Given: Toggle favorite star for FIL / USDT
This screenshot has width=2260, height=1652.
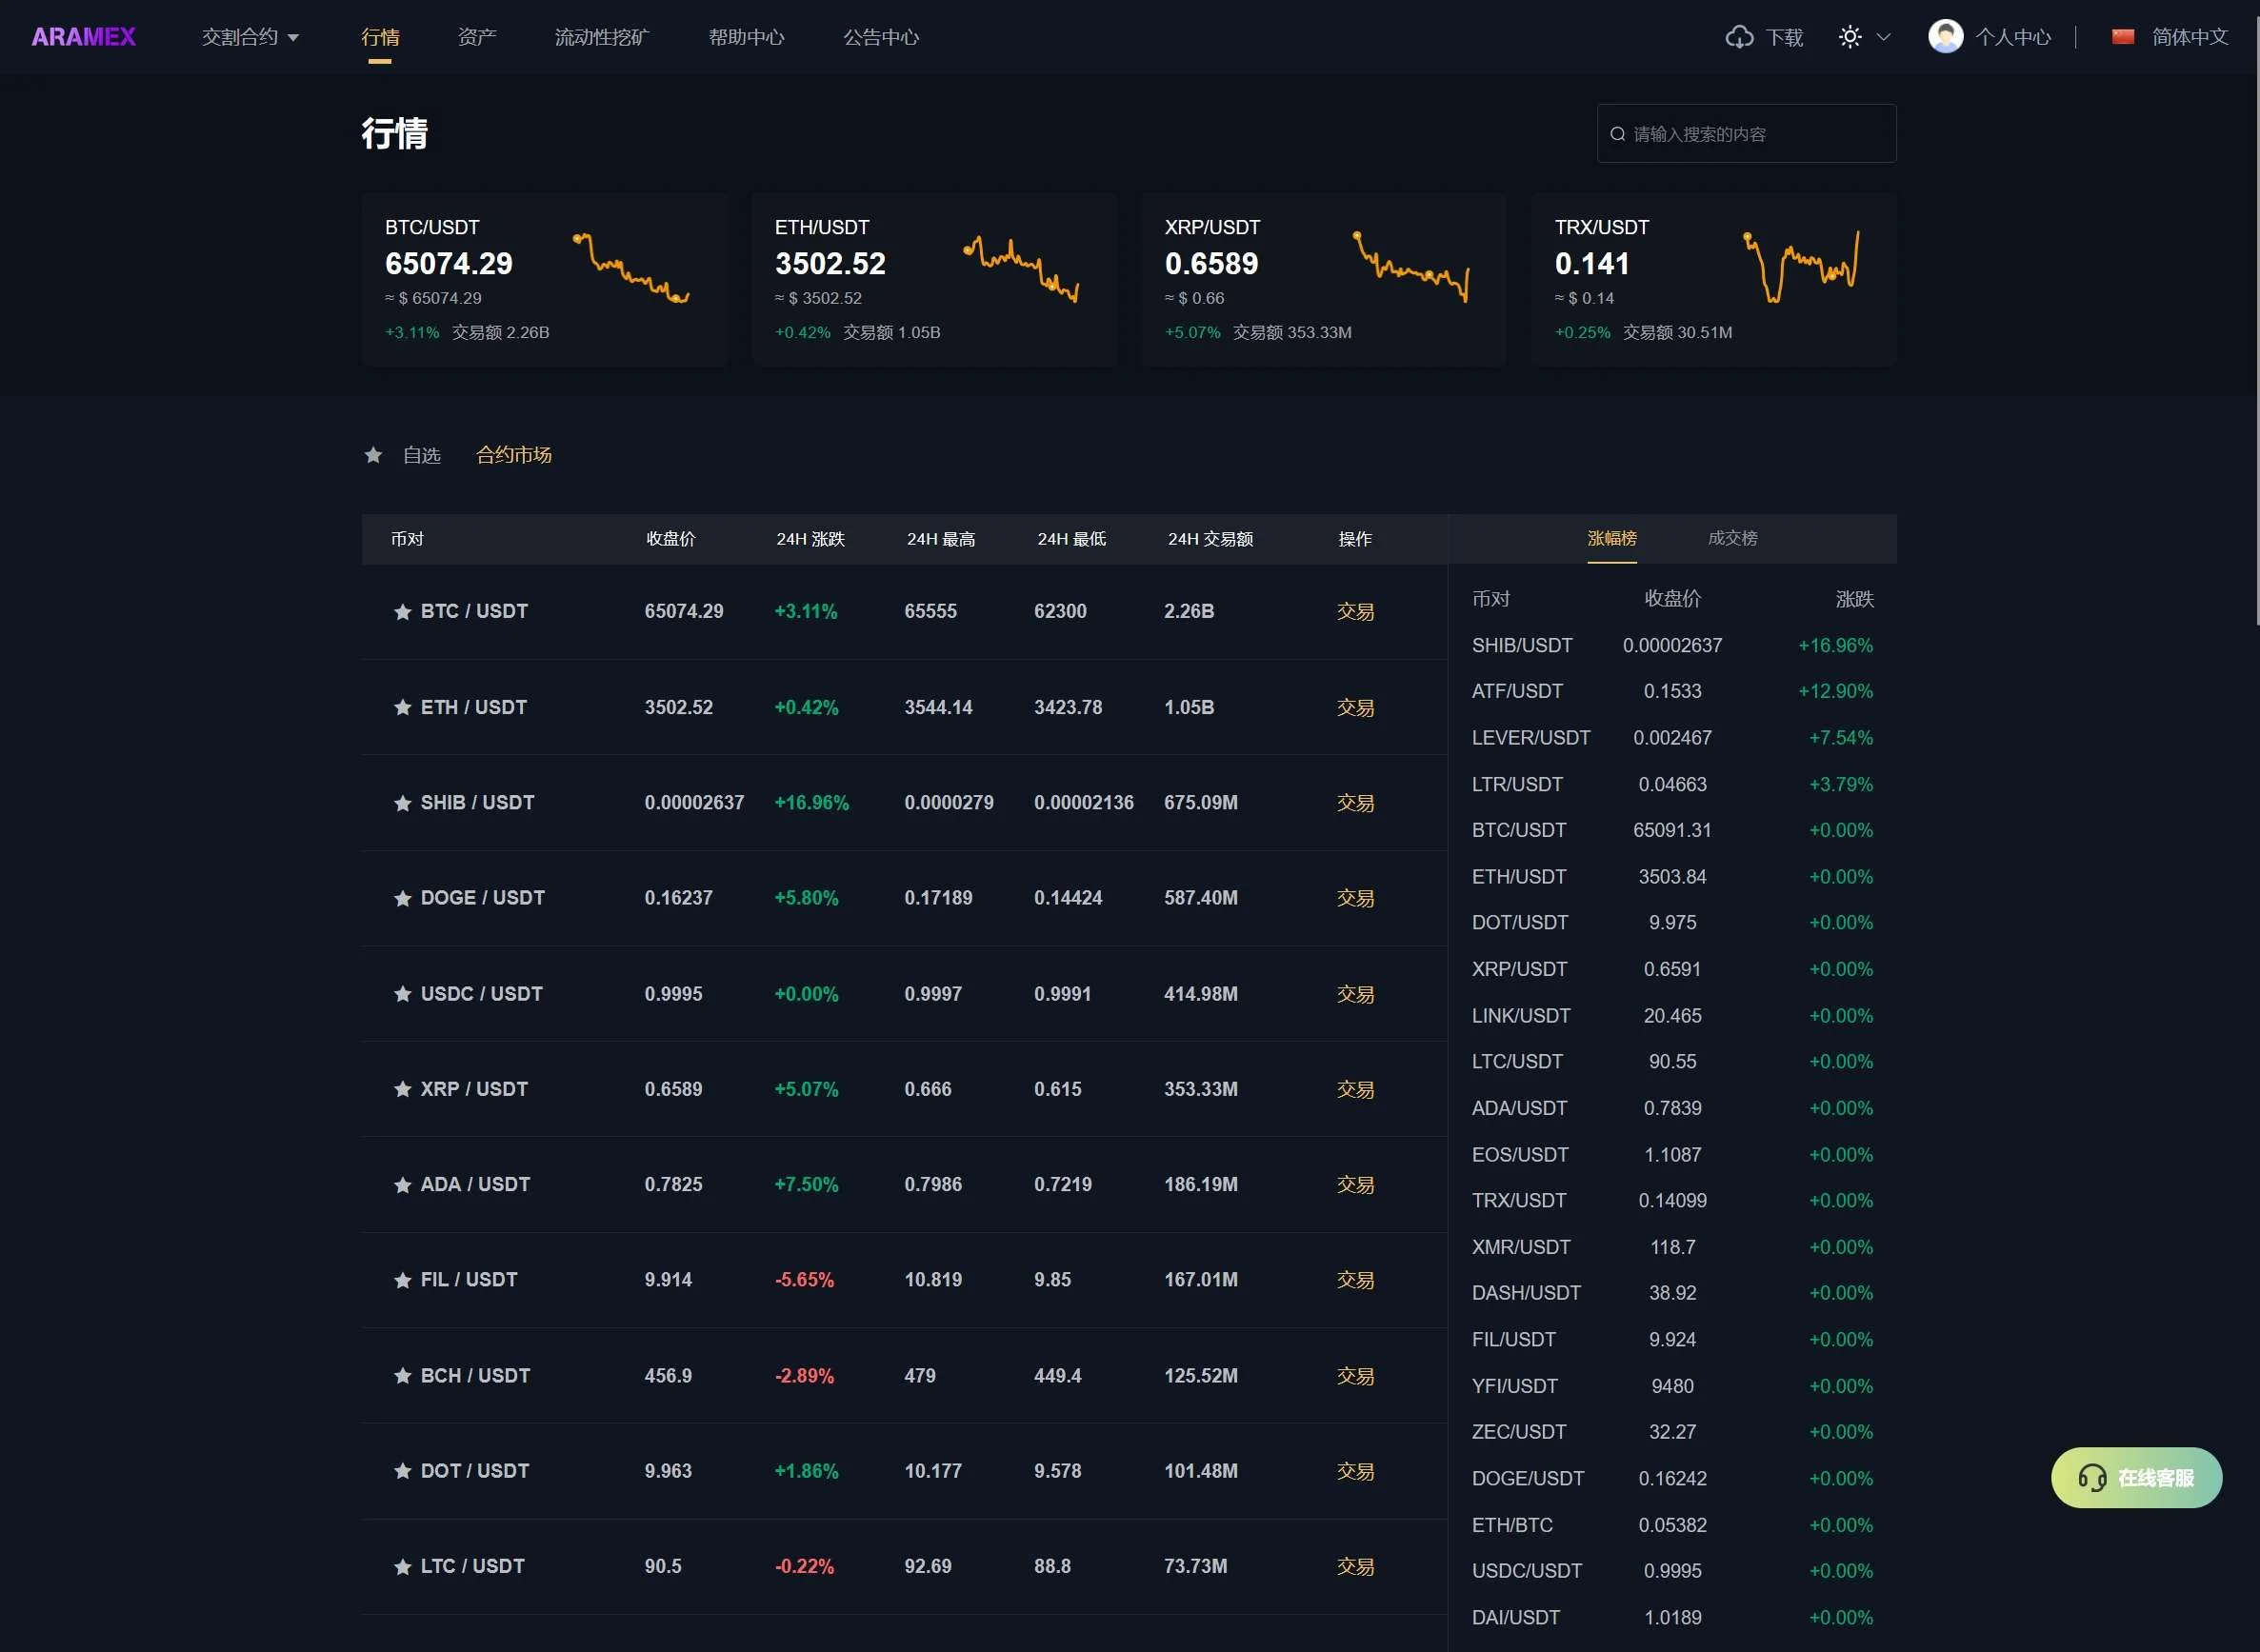Looking at the screenshot, I should [402, 1280].
